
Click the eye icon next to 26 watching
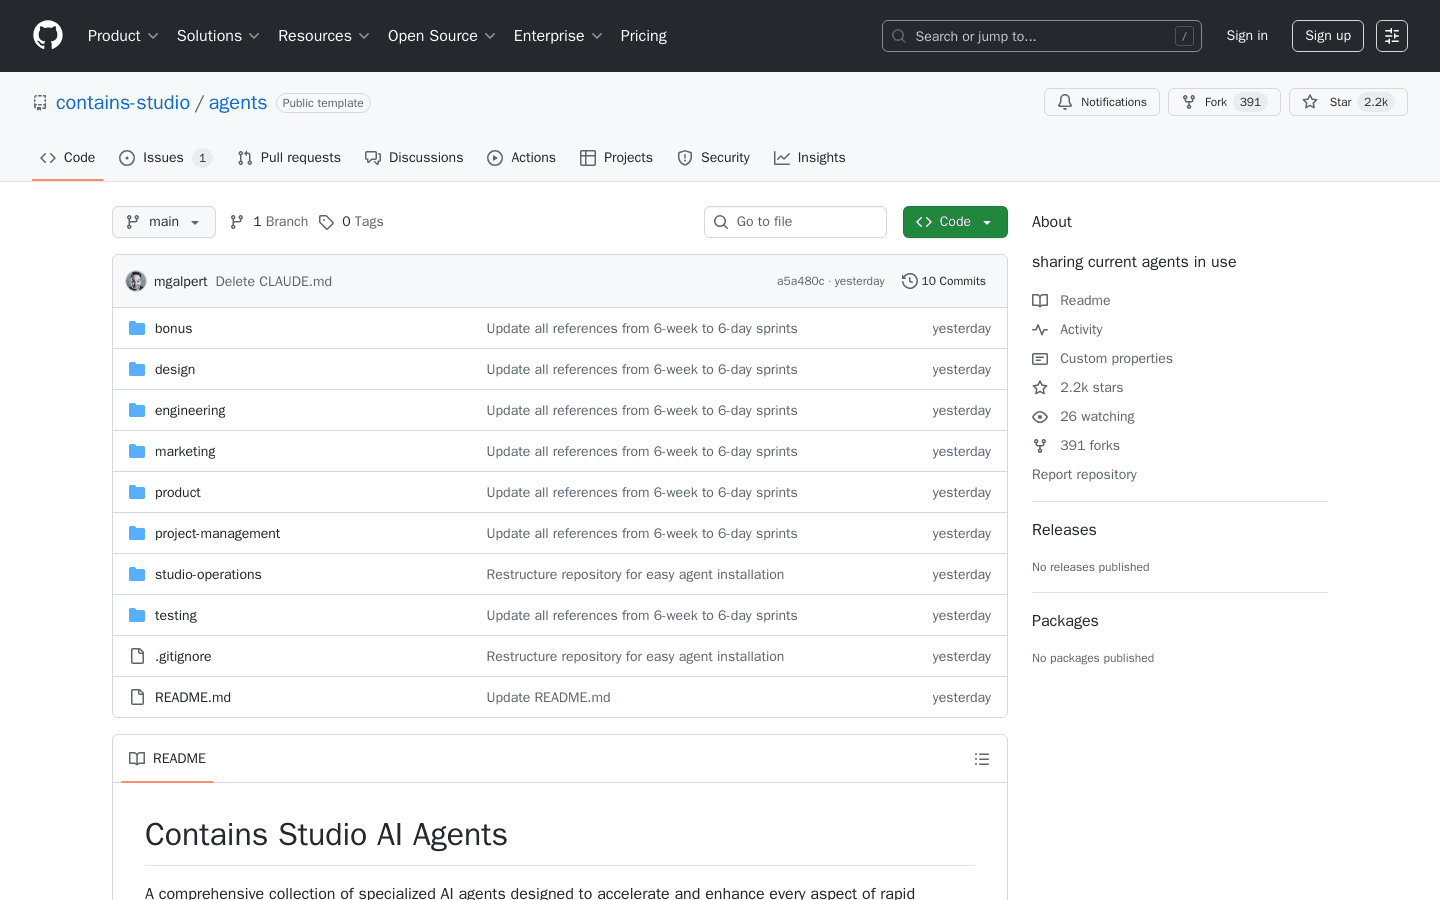click(1040, 416)
